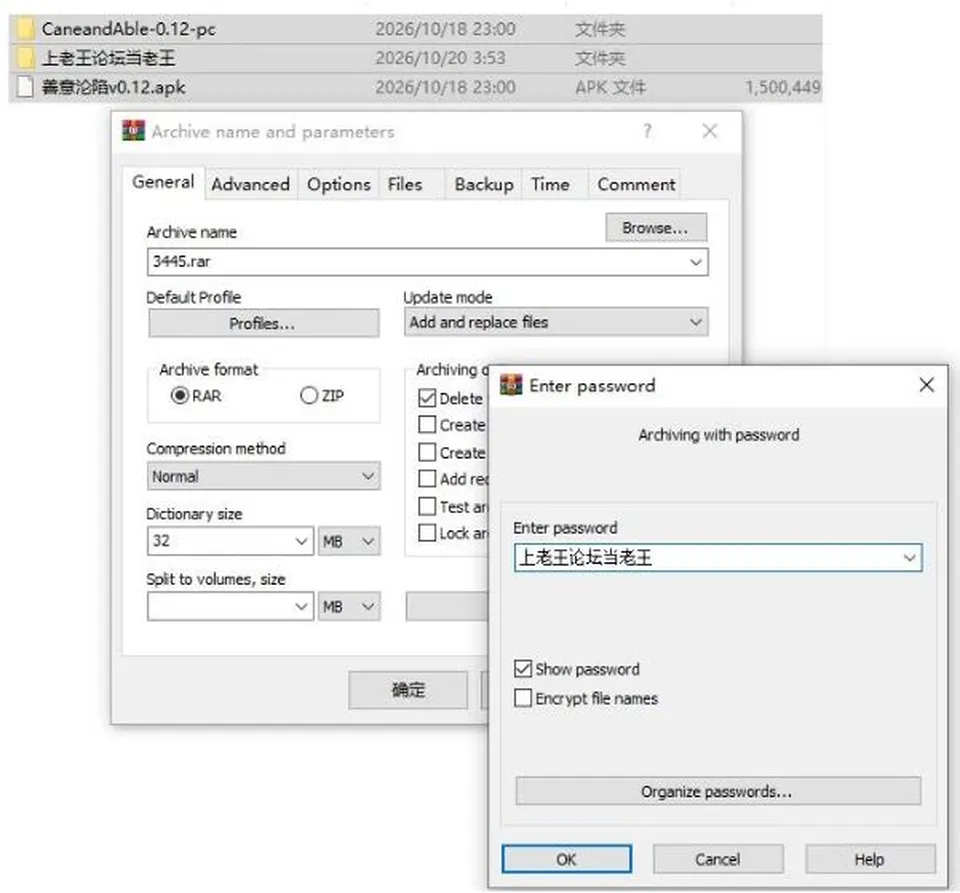Confirm the password with OK

click(566, 859)
